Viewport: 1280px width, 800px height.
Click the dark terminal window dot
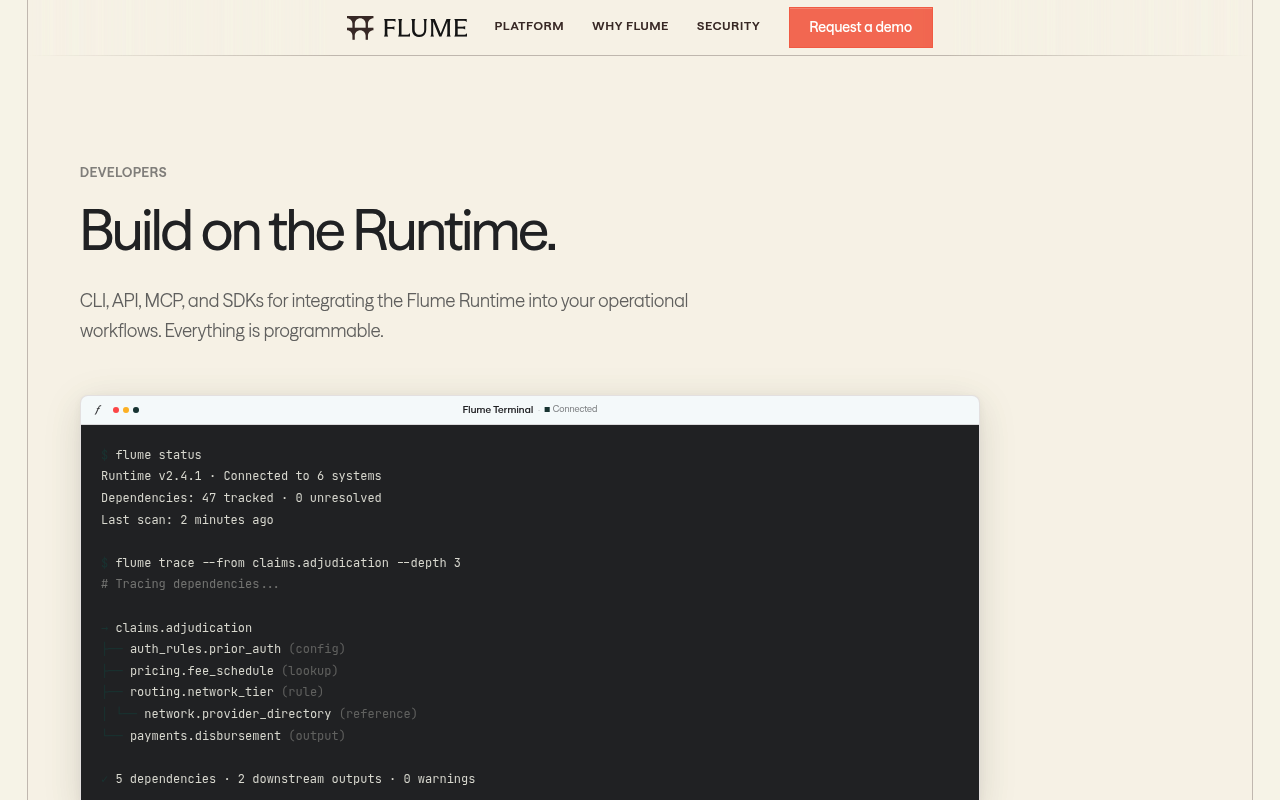pos(136,410)
